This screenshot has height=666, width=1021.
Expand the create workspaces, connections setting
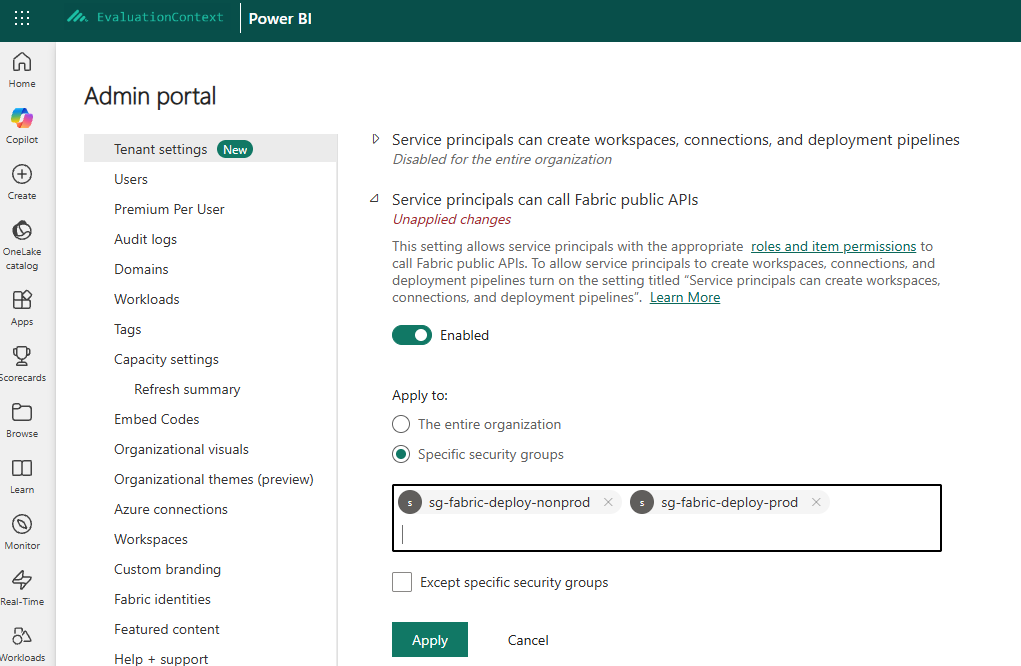click(376, 139)
